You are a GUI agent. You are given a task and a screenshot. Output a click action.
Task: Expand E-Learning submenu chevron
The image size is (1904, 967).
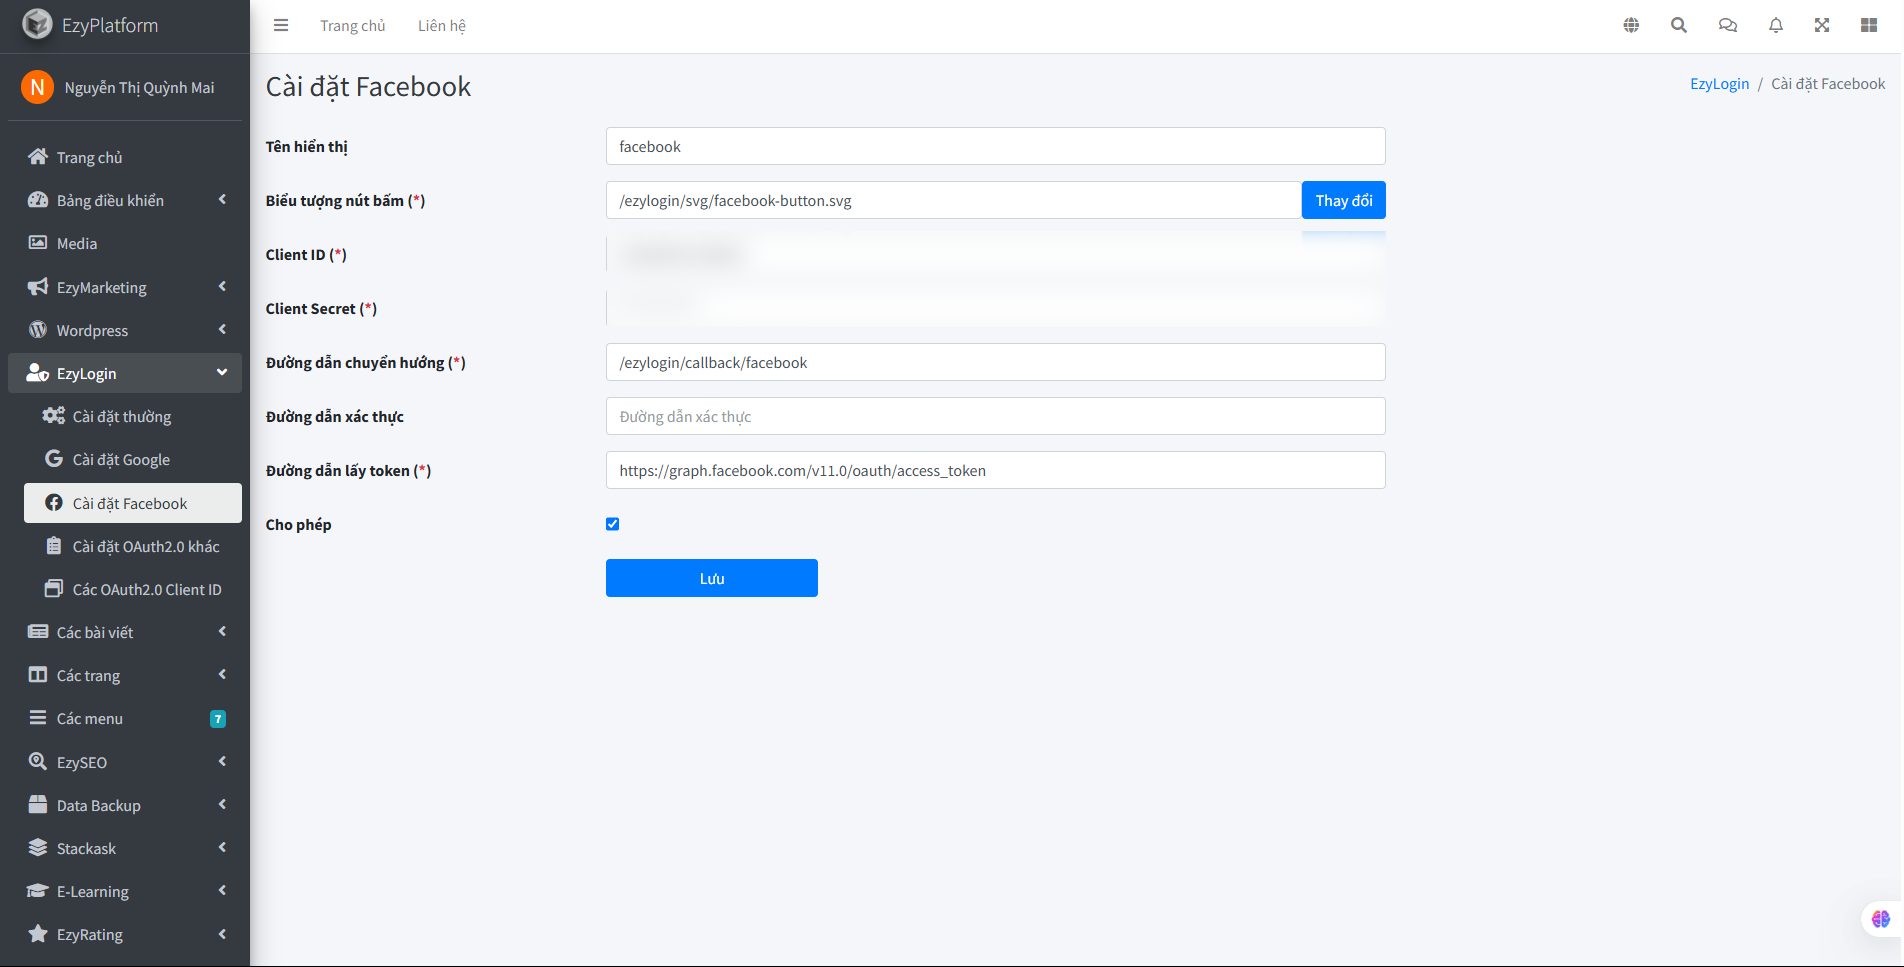click(222, 890)
